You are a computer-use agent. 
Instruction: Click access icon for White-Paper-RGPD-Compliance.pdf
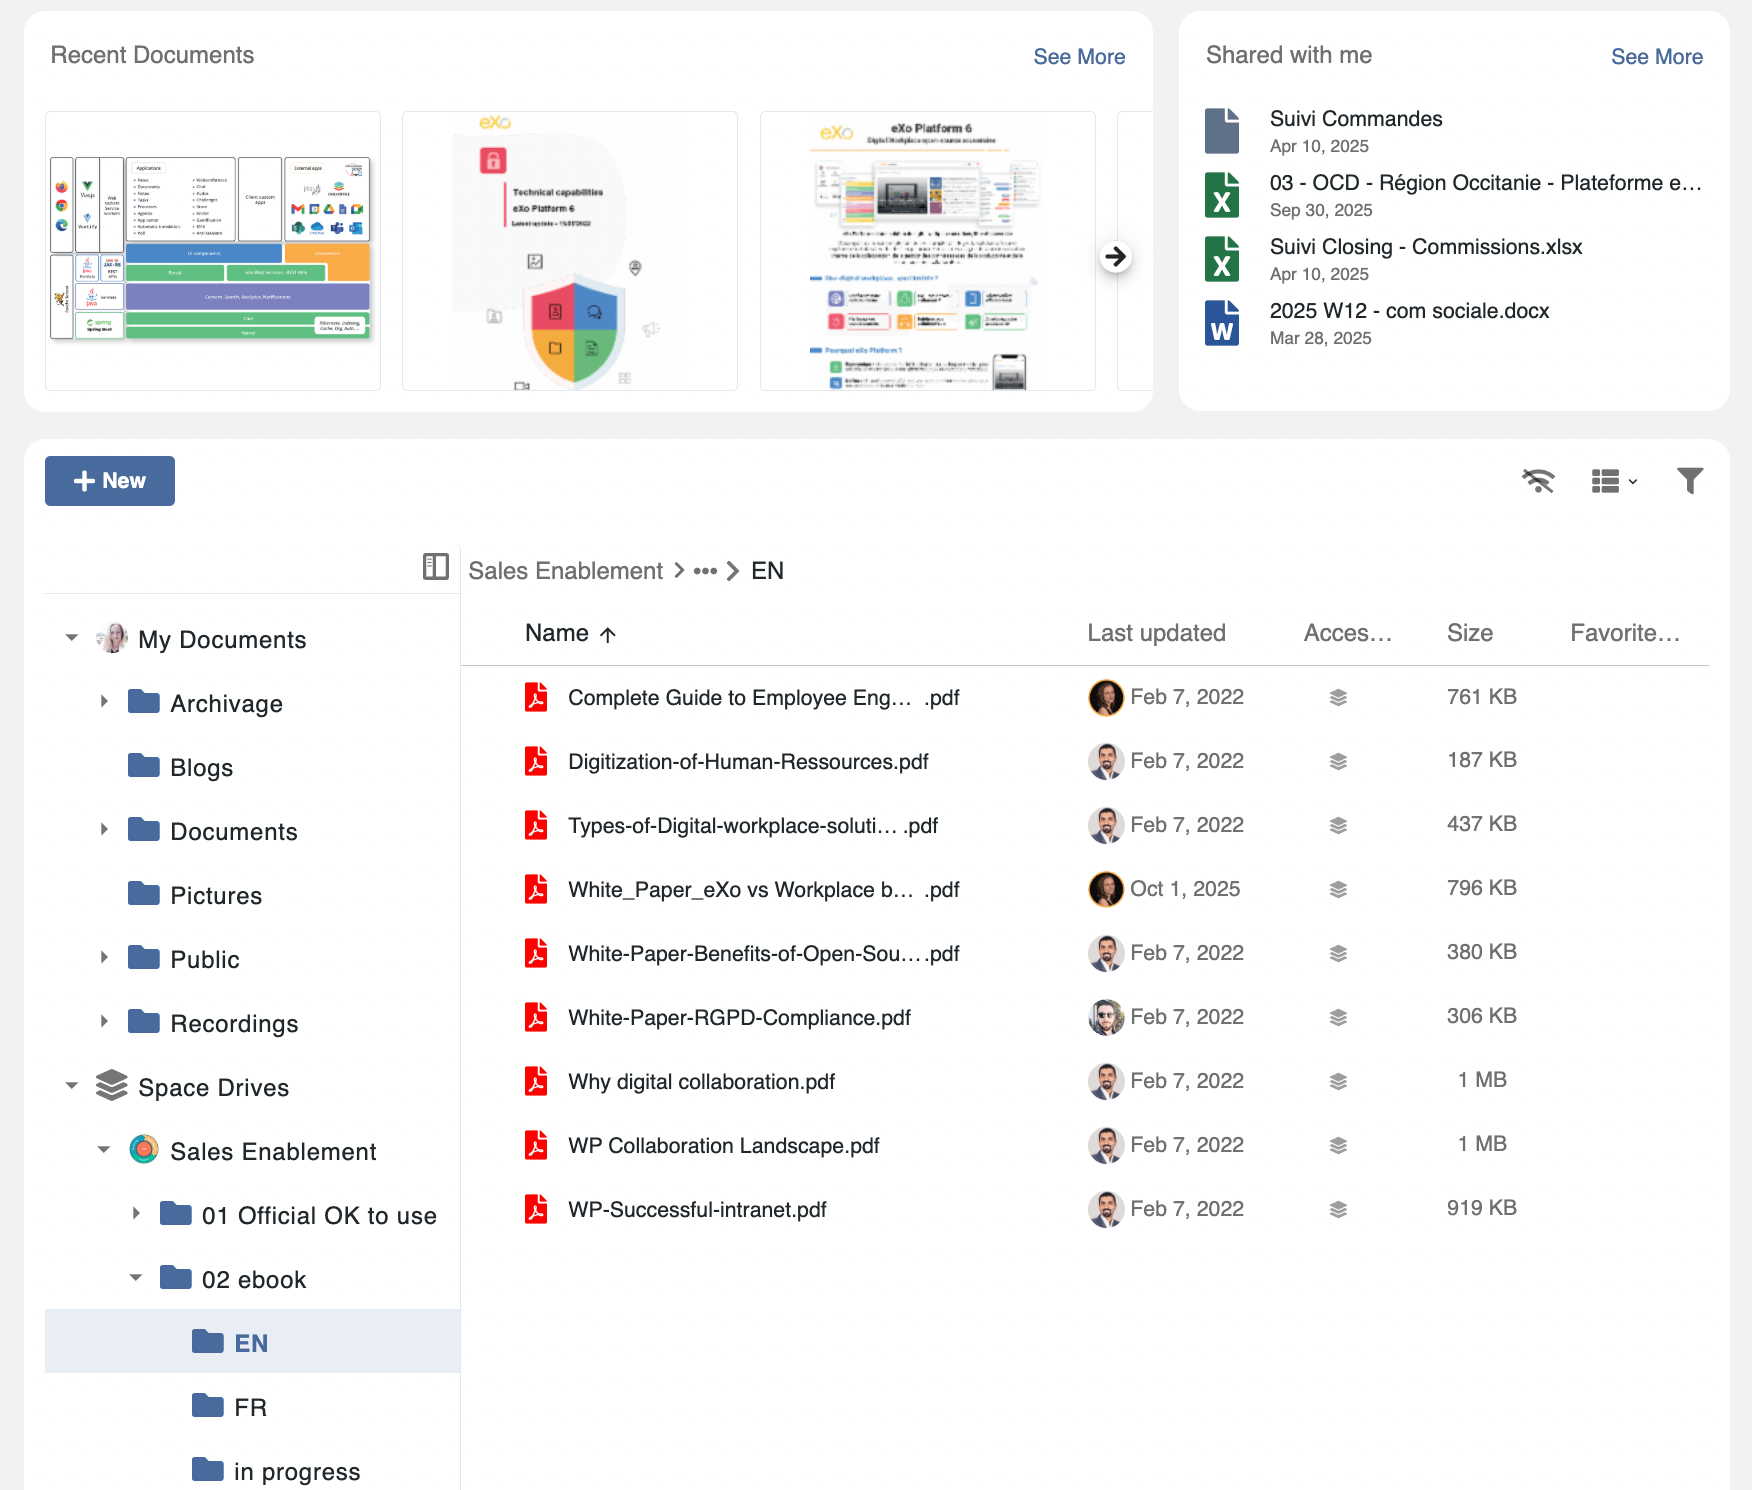click(1338, 1017)
